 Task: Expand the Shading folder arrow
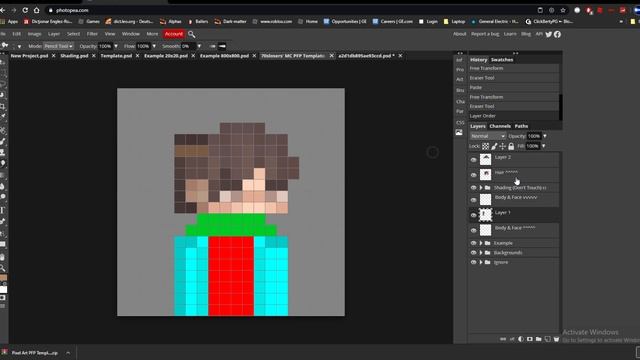click(x=481, y=188)
